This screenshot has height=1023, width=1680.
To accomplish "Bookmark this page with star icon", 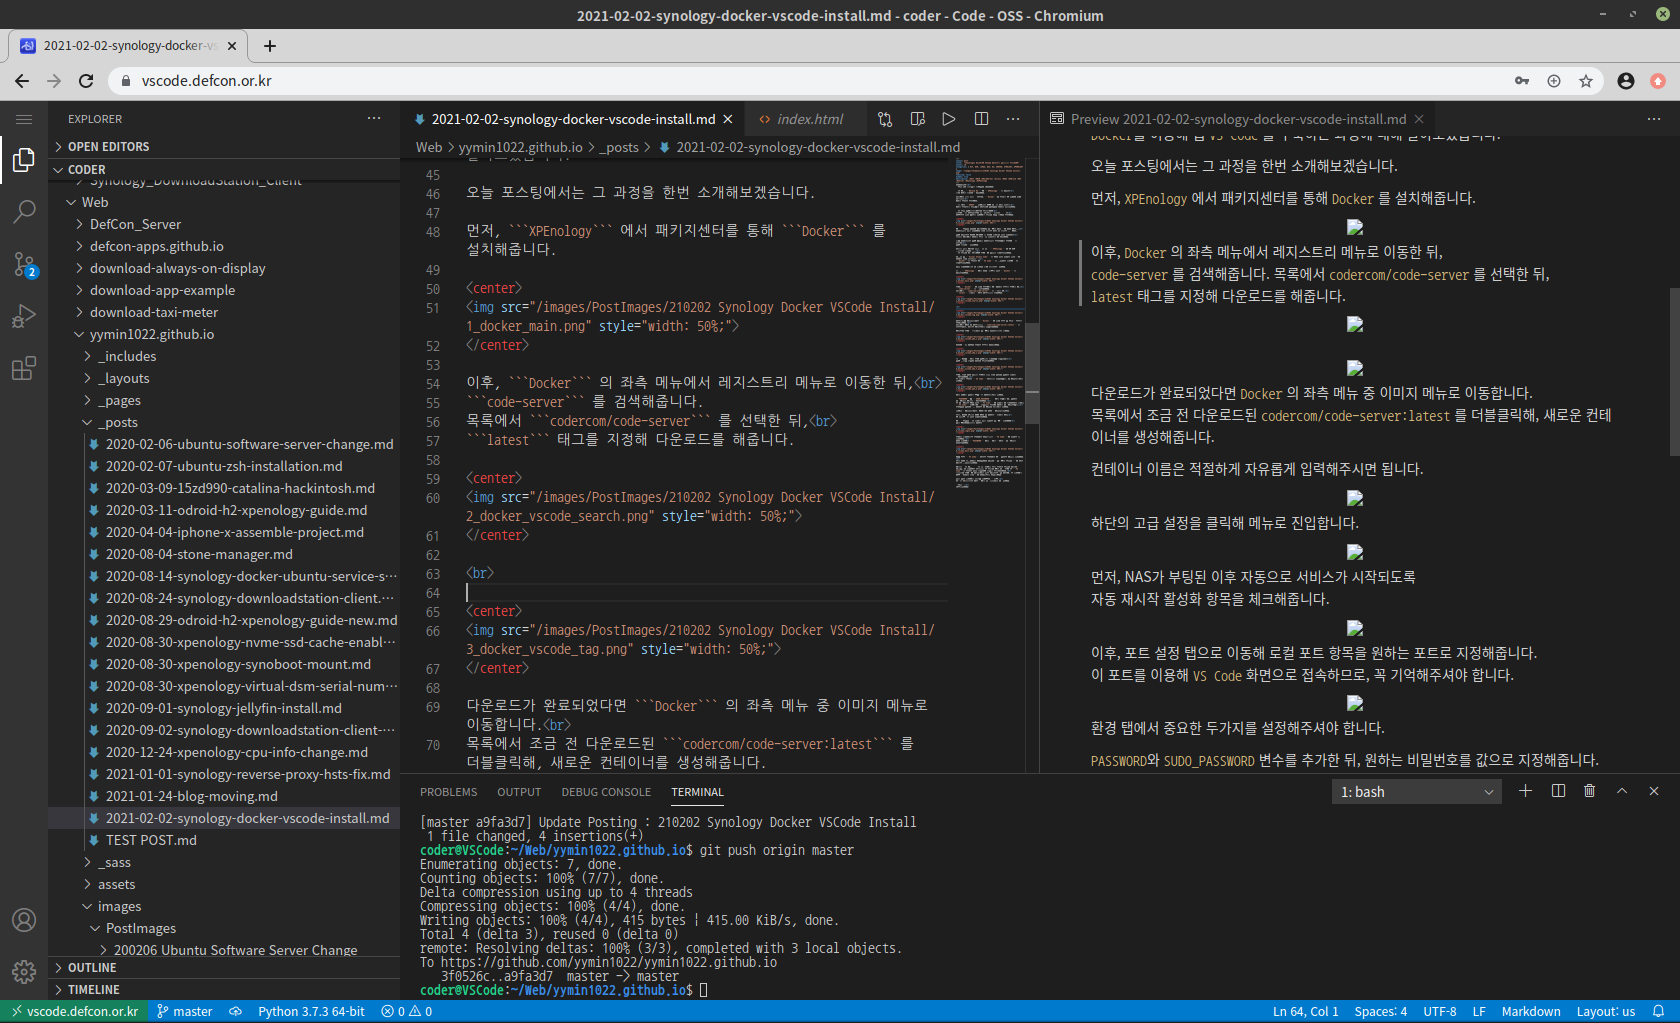I will (x=1586, y=81).
